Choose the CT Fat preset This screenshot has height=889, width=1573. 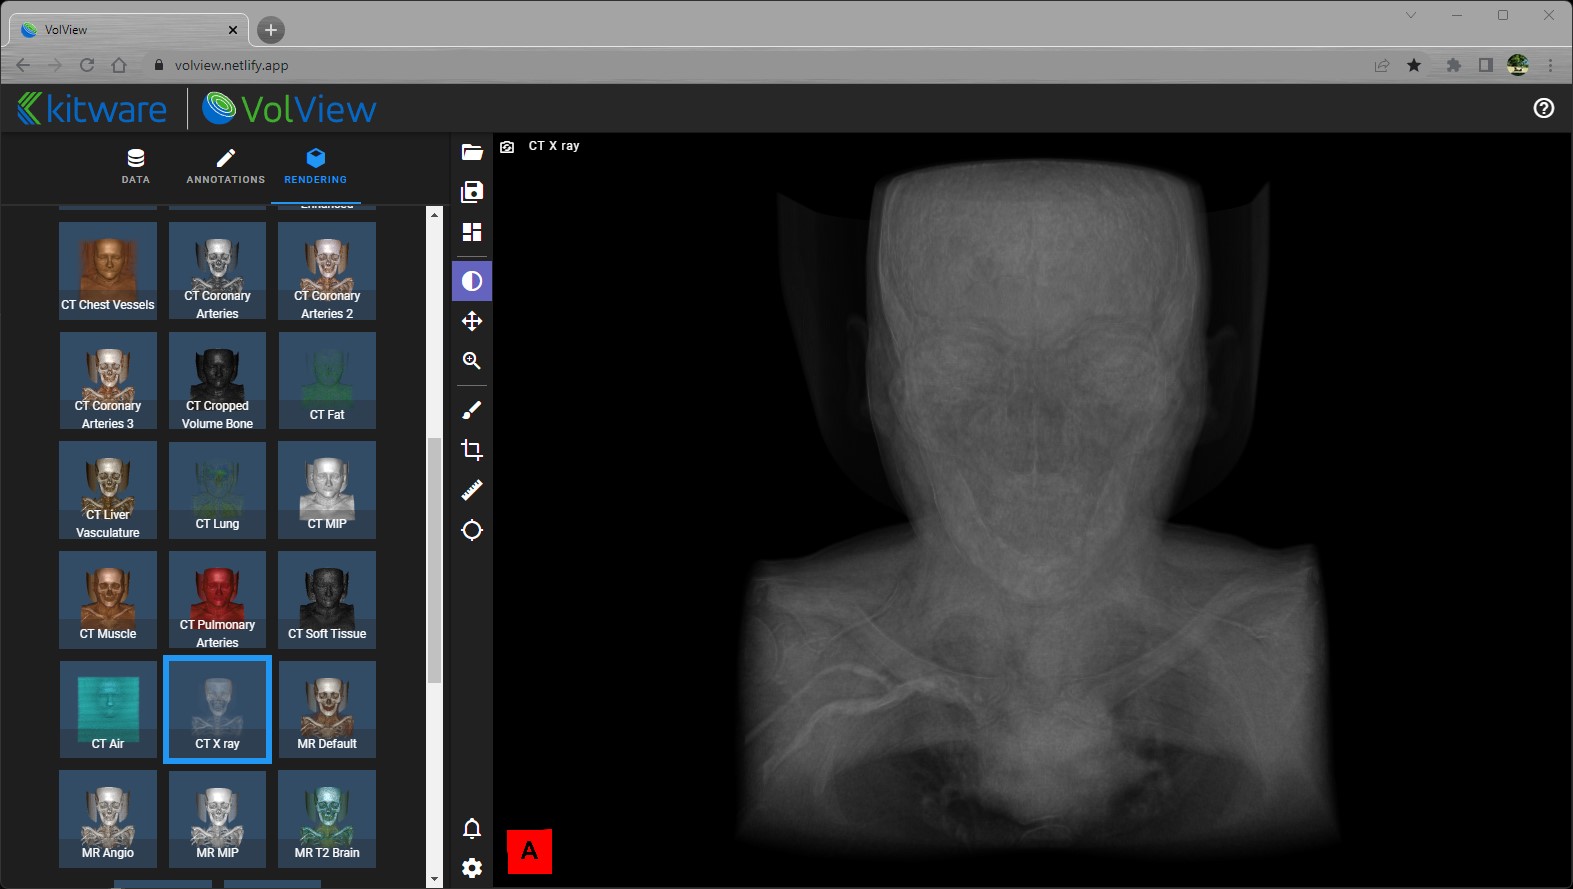tap(327, 381)
